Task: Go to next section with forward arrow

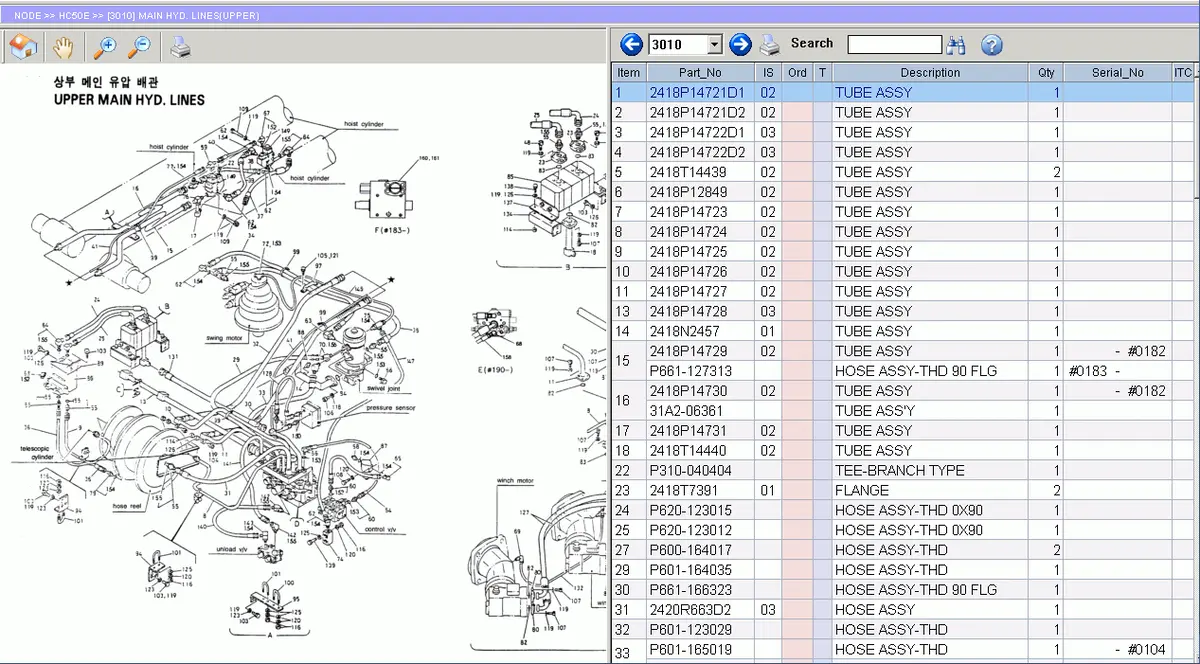Action: point(740,44)
